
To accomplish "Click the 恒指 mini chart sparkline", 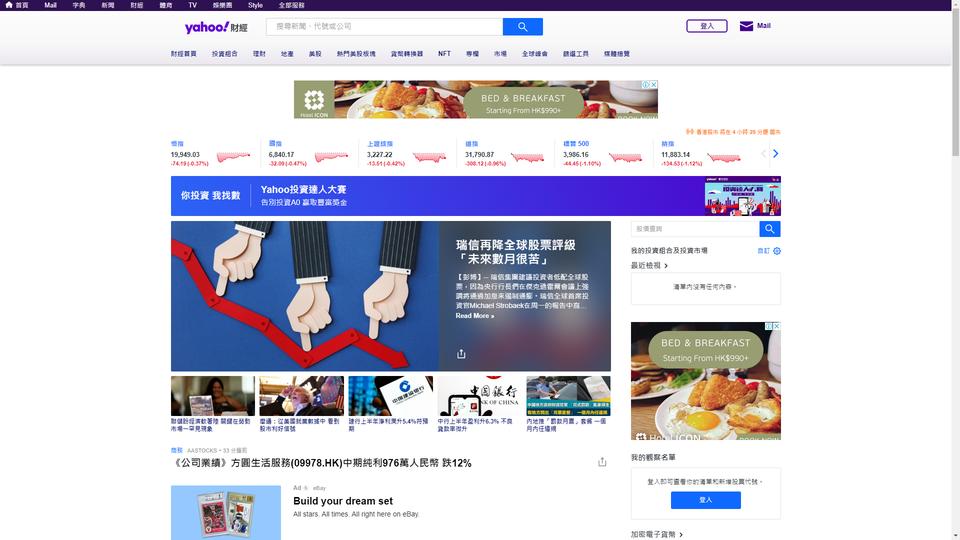I will (x=233, y=157).
